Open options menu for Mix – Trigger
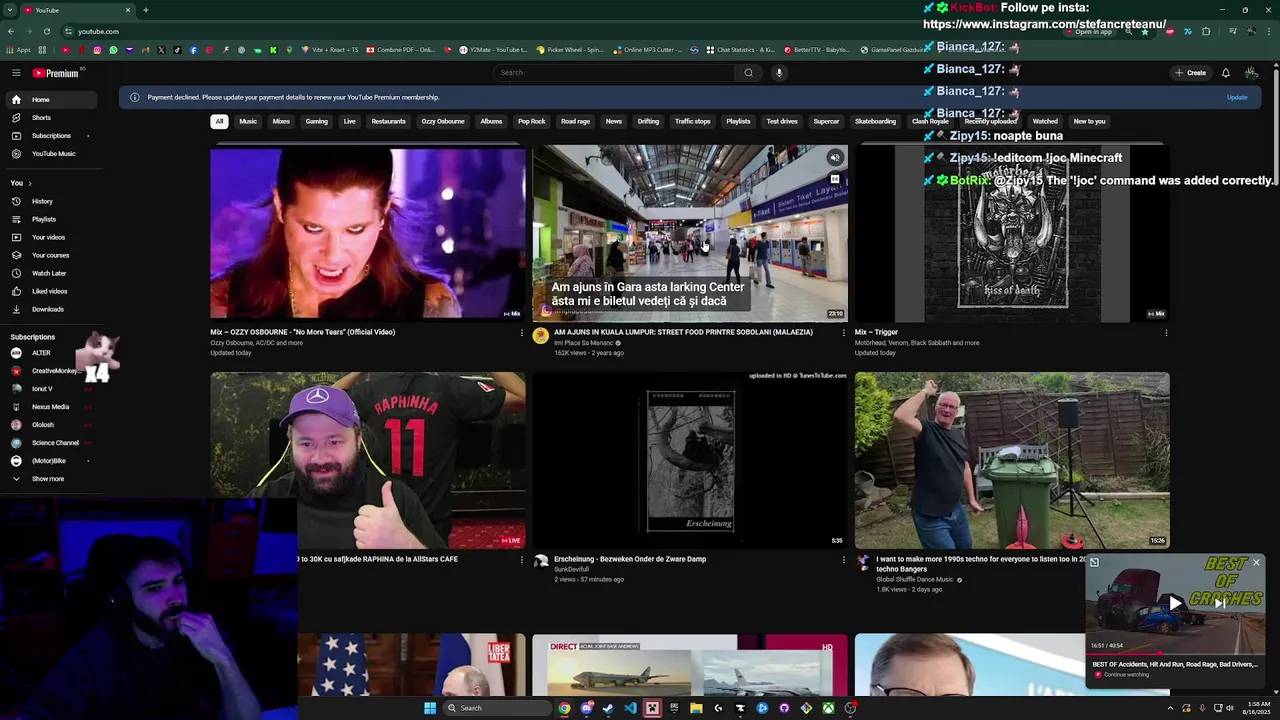This screenshot has width=1280, height=720. point(1165,333)
